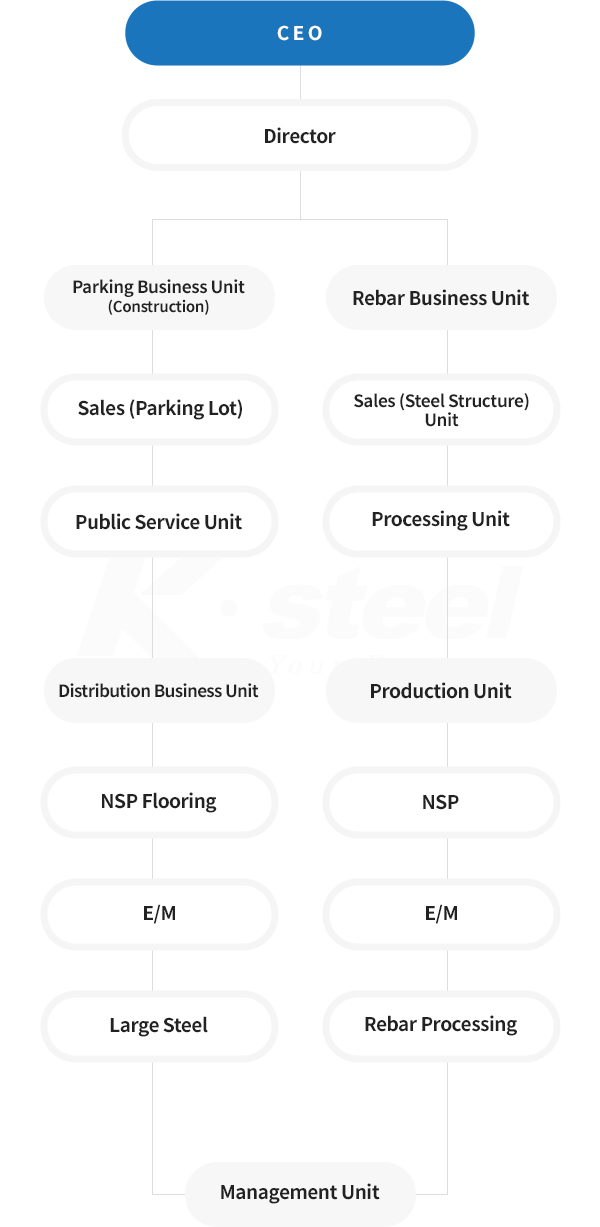Open the Rebar Business Unit node
Screen dimensions: 600x1227
coord(441,297)
